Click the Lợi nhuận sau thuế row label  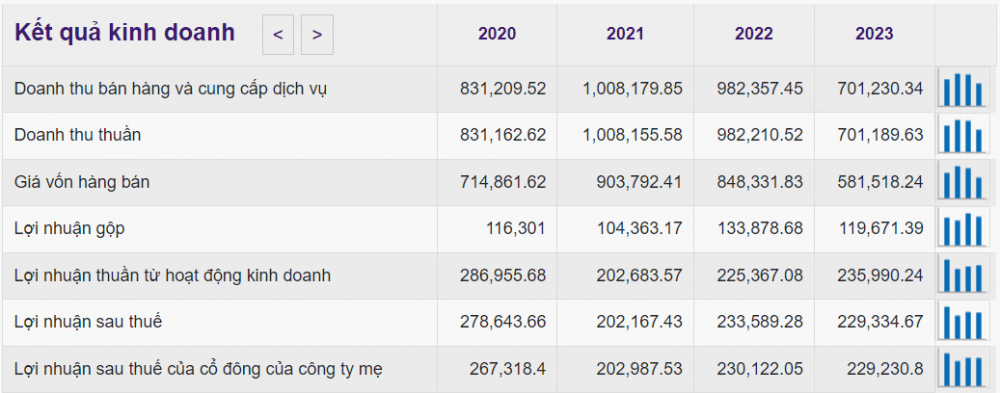coord(88,322)
